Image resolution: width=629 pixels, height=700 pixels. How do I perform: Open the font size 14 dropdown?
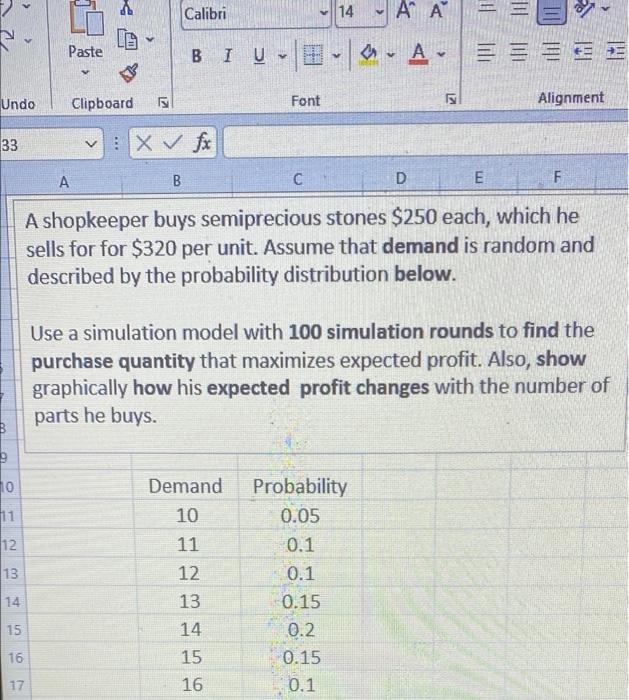(379, 12)
